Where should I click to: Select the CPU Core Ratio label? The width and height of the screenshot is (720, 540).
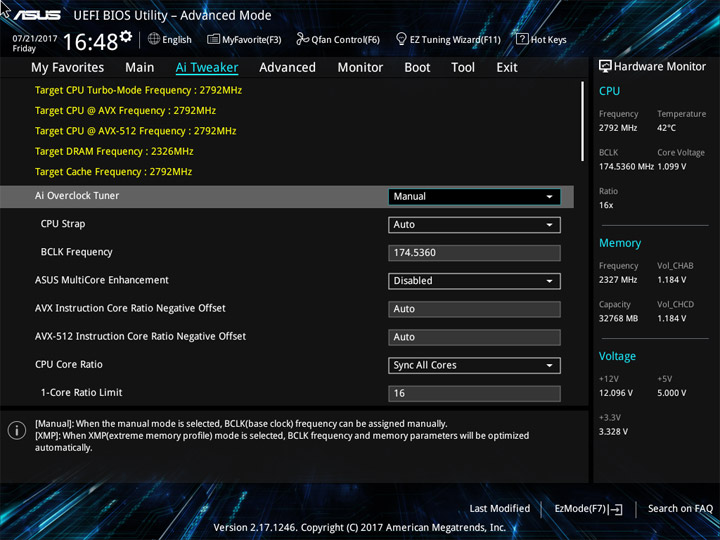[69, 365]
